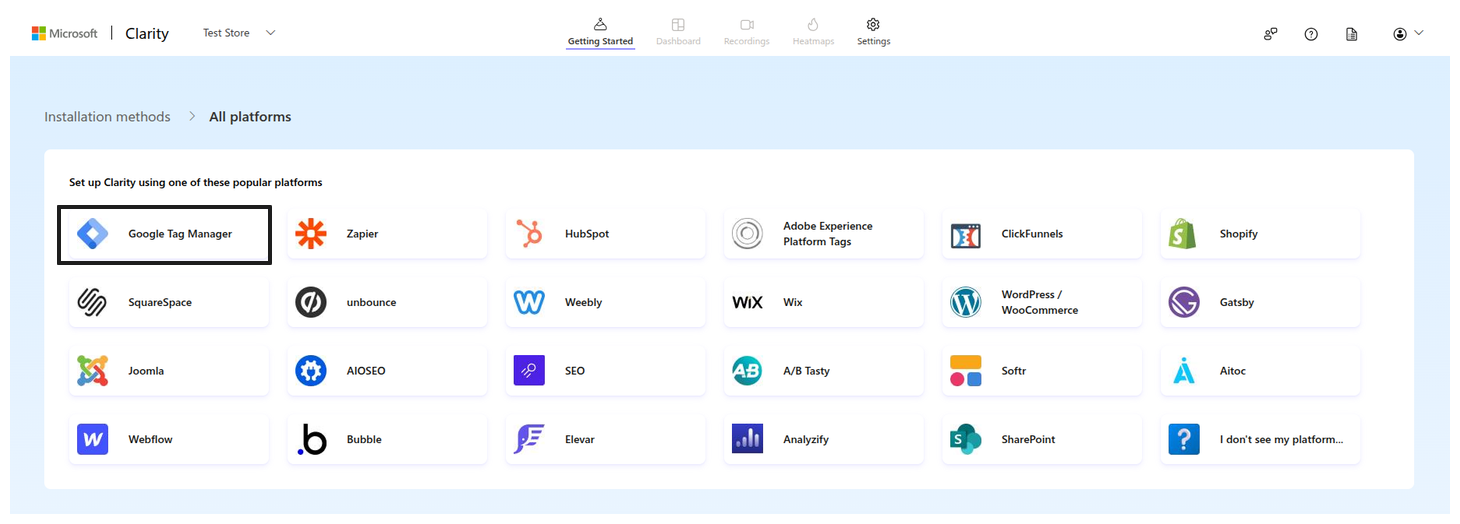Open the Settings tab
The width and height of the screenshot is (1460, 524).
pyautogui.click(x=873, y=32)
